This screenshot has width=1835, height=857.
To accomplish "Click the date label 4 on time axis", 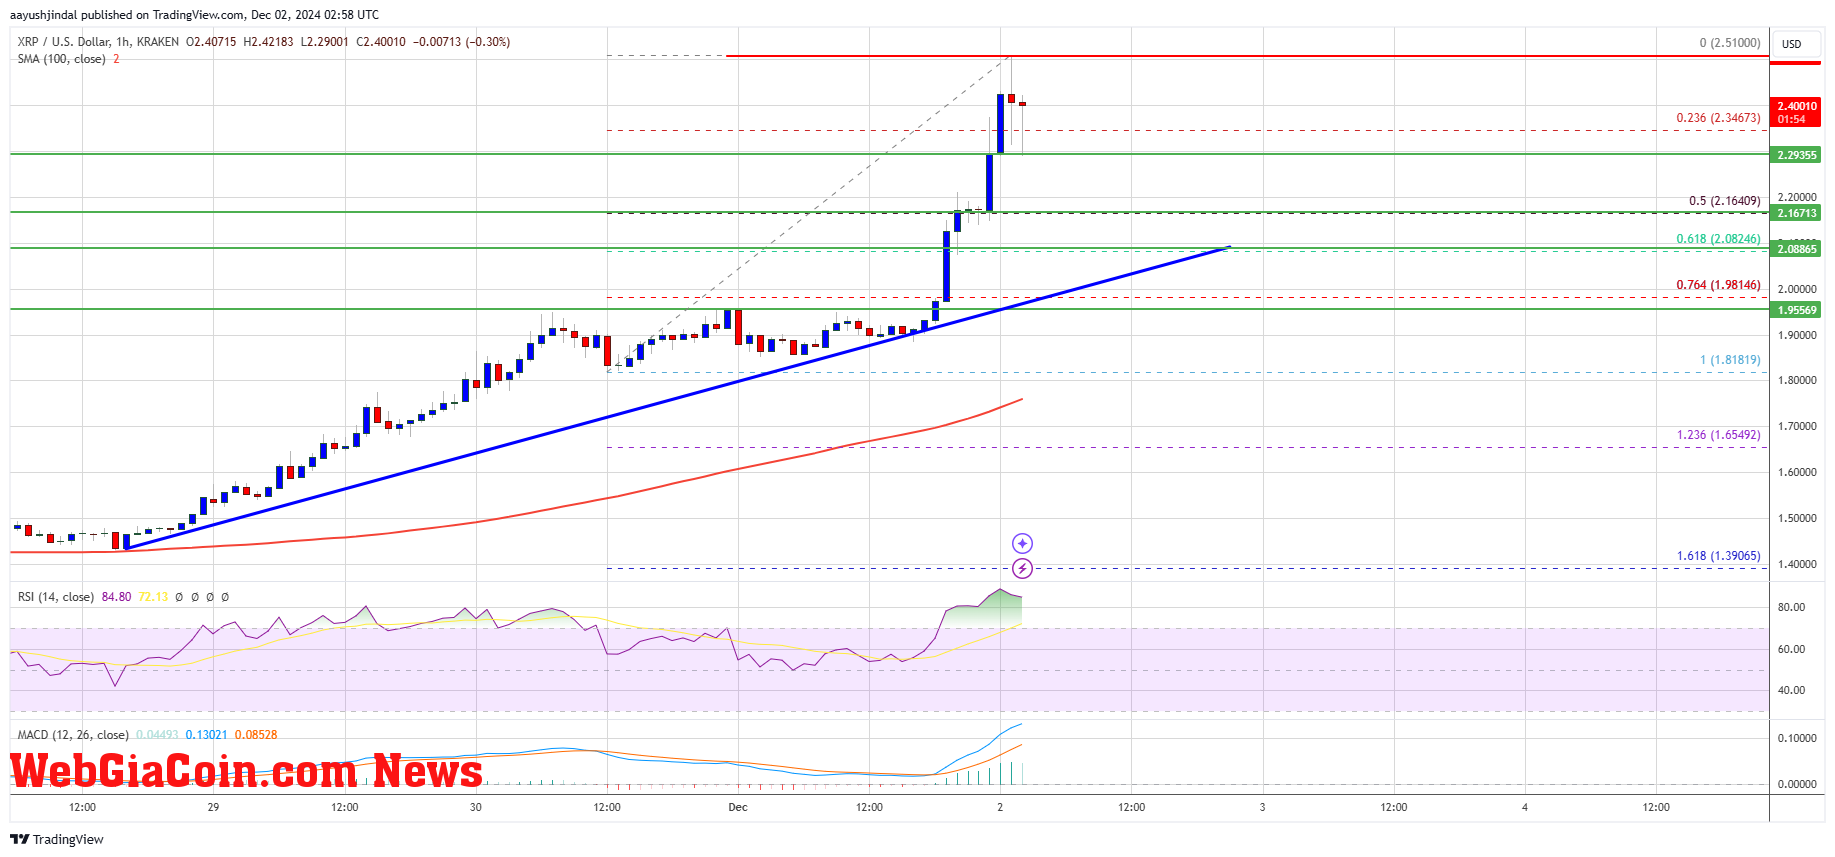I will coord(1524,807).
